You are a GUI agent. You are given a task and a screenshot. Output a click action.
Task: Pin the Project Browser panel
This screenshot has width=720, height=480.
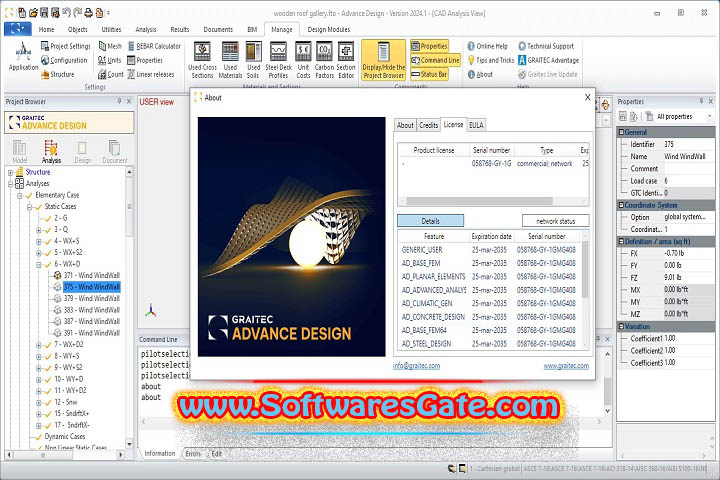pyautogui.click(x=119, y=101)
